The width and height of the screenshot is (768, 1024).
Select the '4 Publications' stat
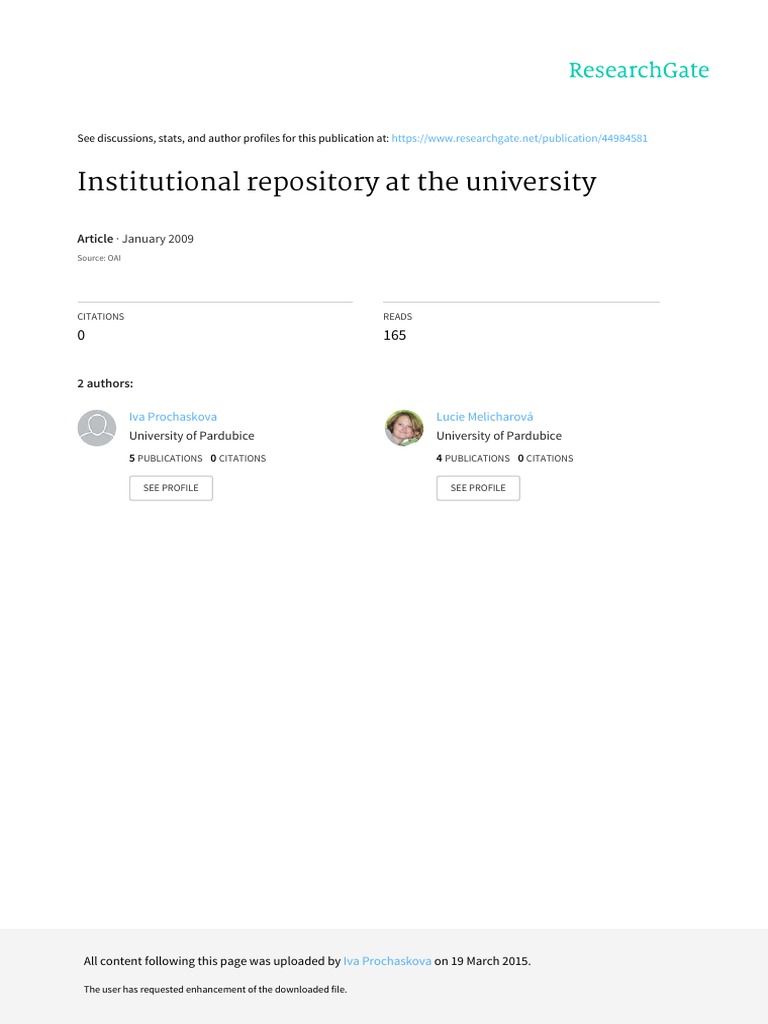pyautogui.click(x=473, y=458)
